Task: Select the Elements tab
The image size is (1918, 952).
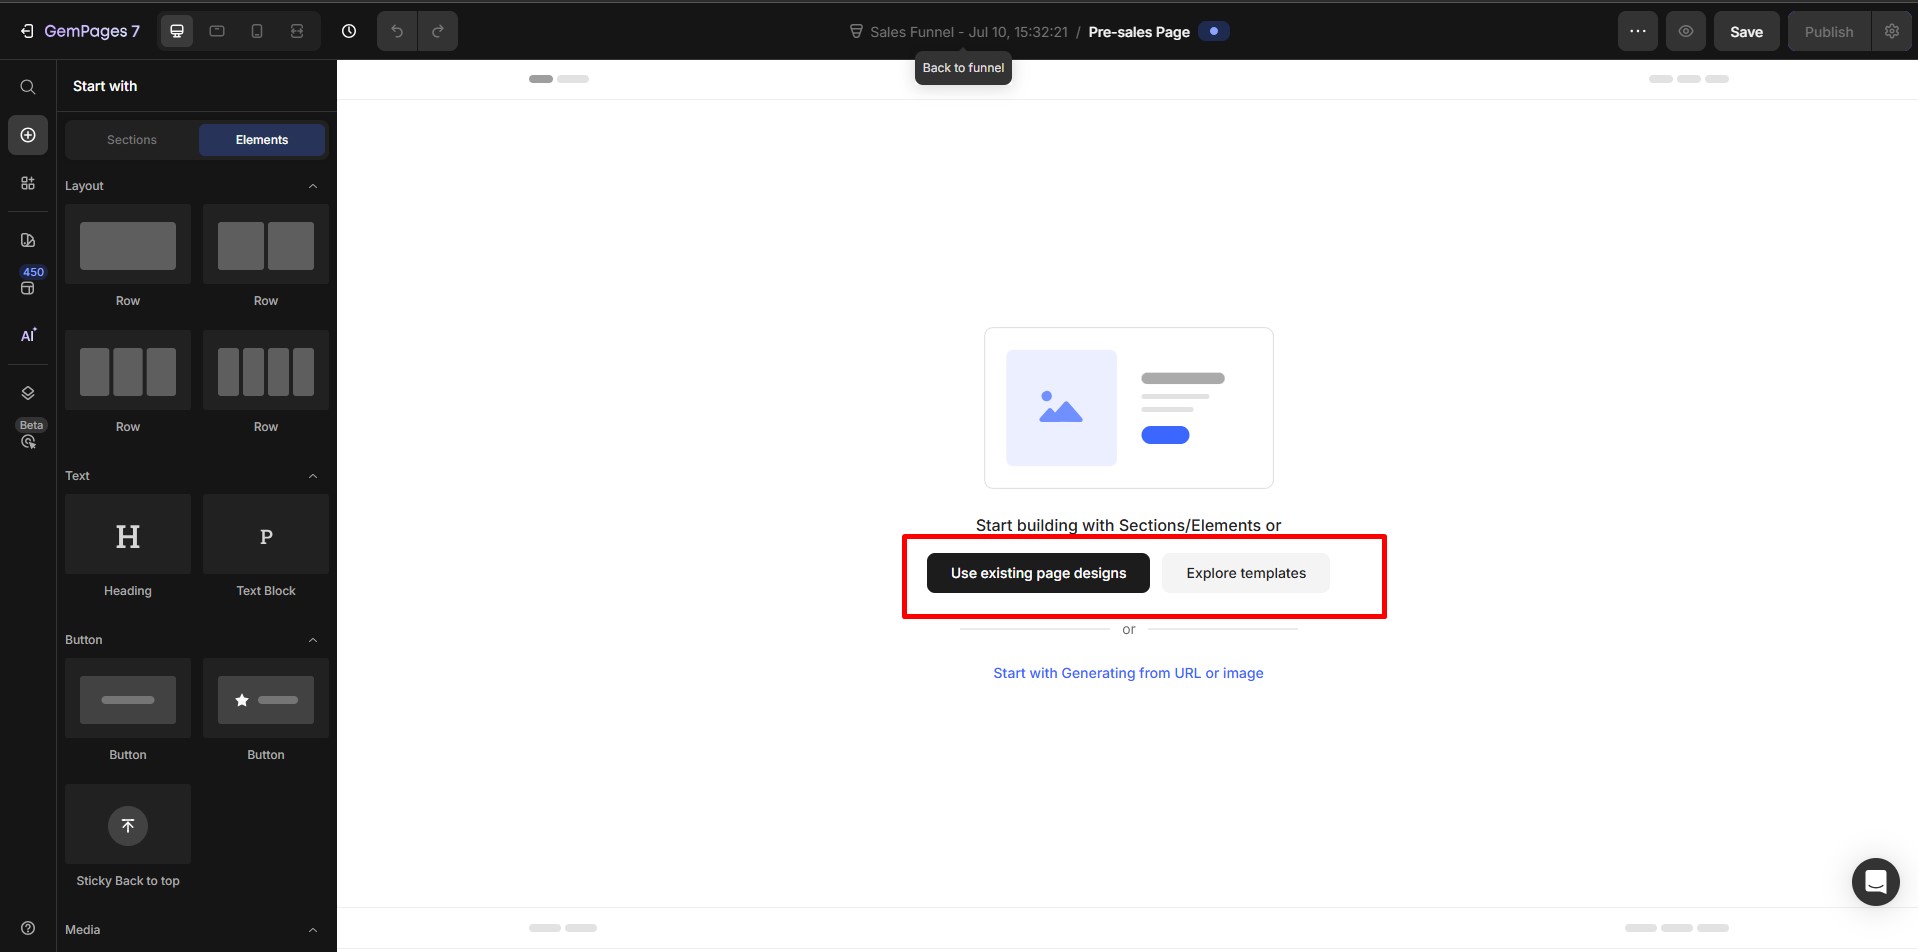Action: [x=262, y=140]
